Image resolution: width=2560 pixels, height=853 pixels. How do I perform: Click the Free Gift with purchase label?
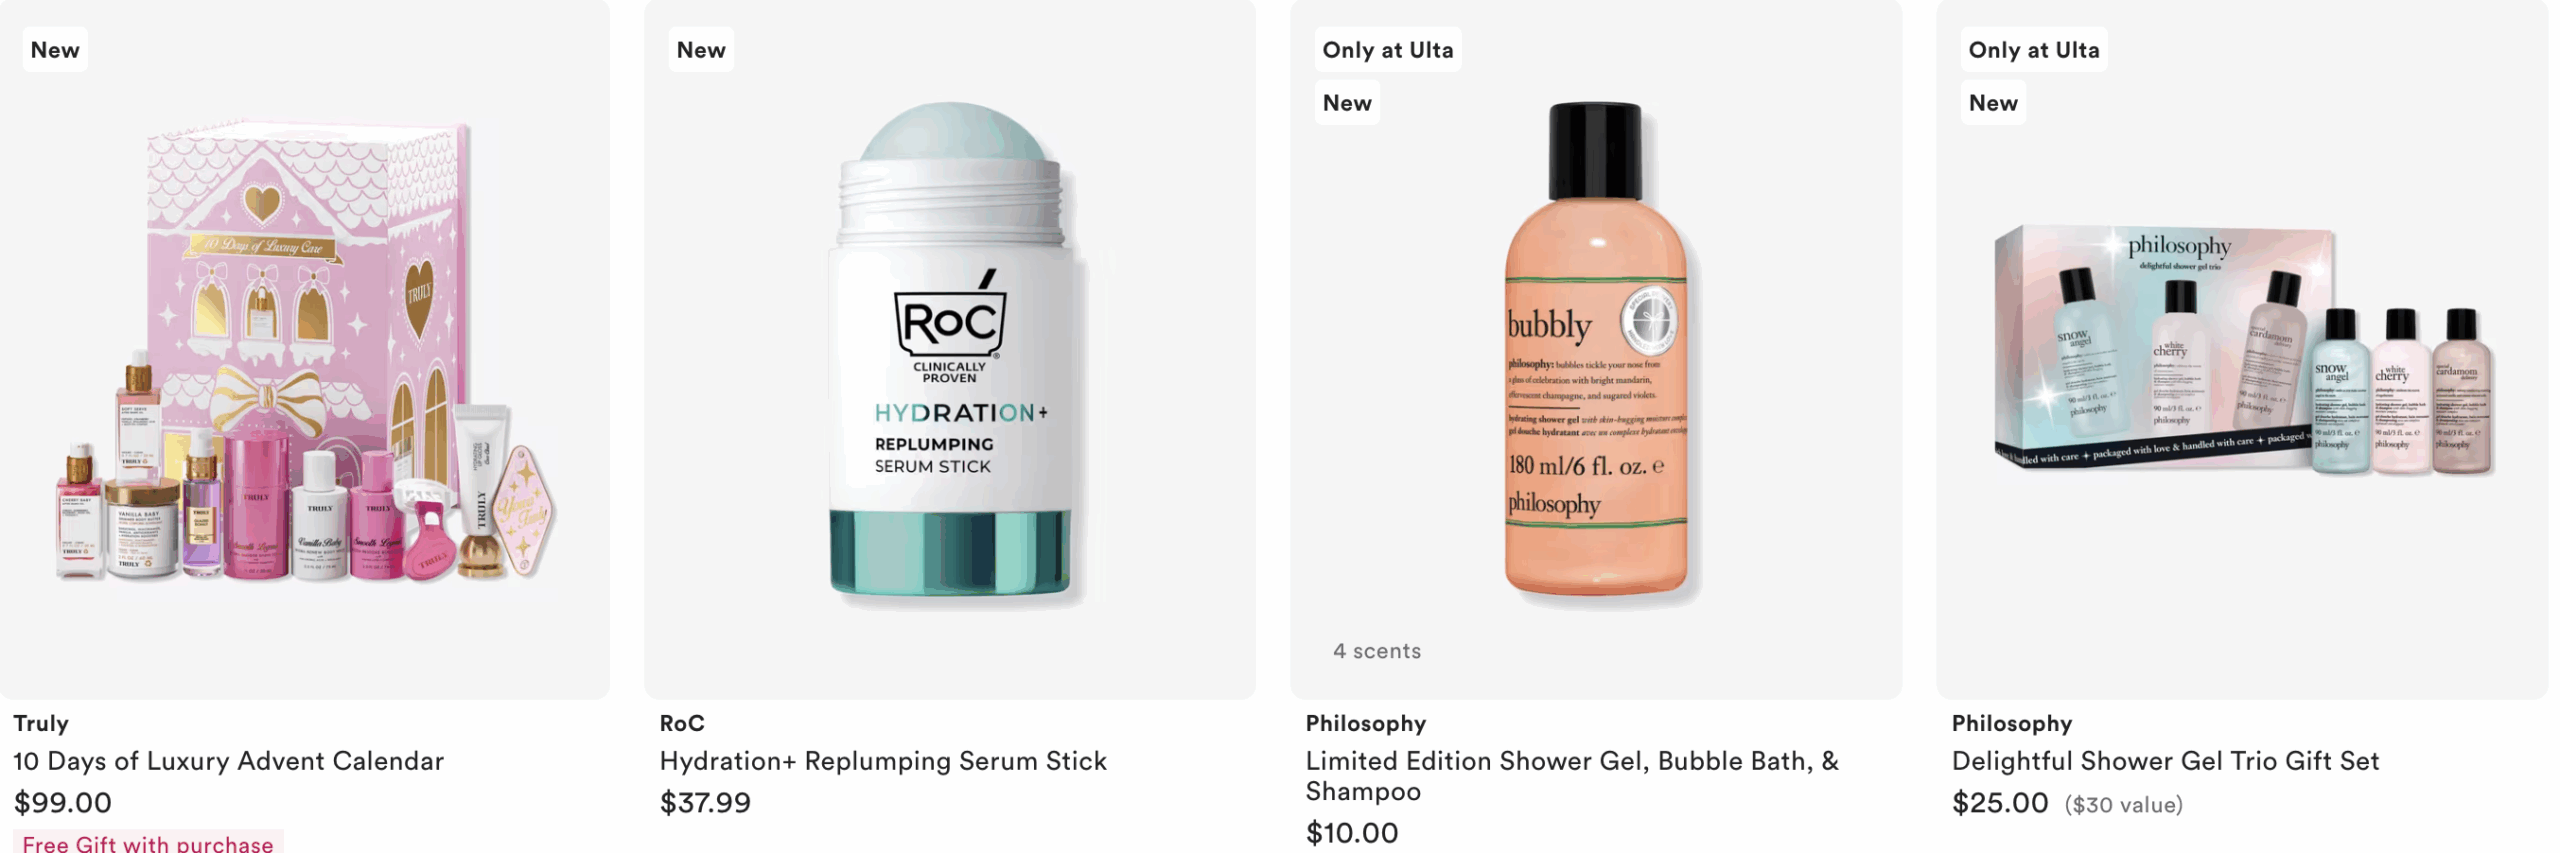tap(148, 842)
